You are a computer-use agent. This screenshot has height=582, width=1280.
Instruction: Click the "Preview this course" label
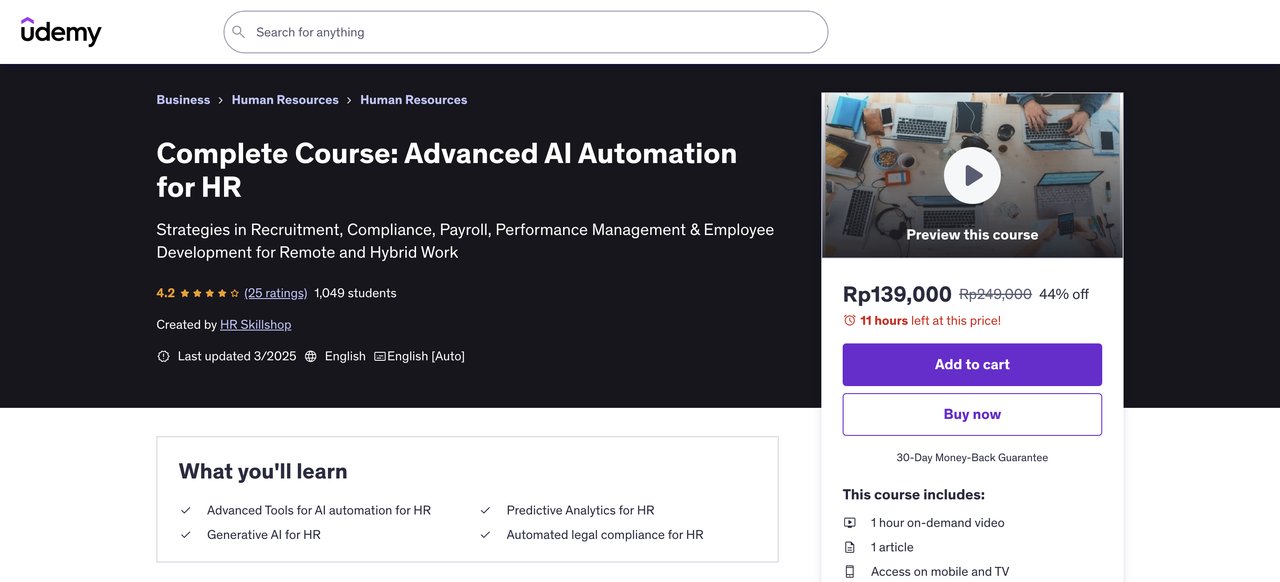pos(972,235)
